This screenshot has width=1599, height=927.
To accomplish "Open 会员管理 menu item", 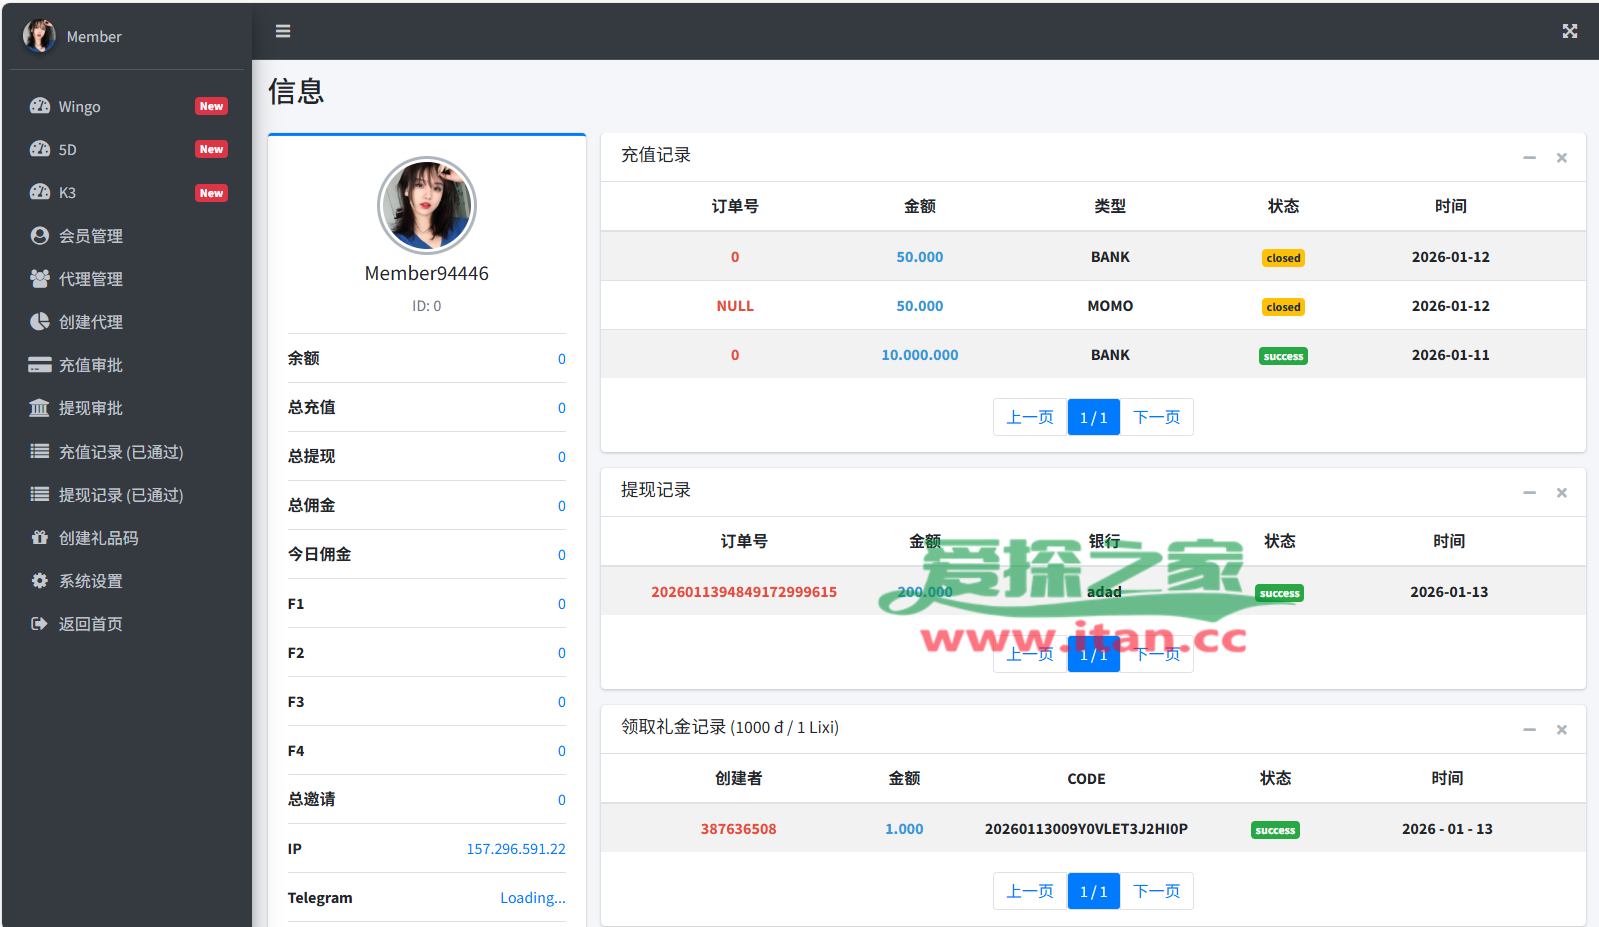I will 90,236.
